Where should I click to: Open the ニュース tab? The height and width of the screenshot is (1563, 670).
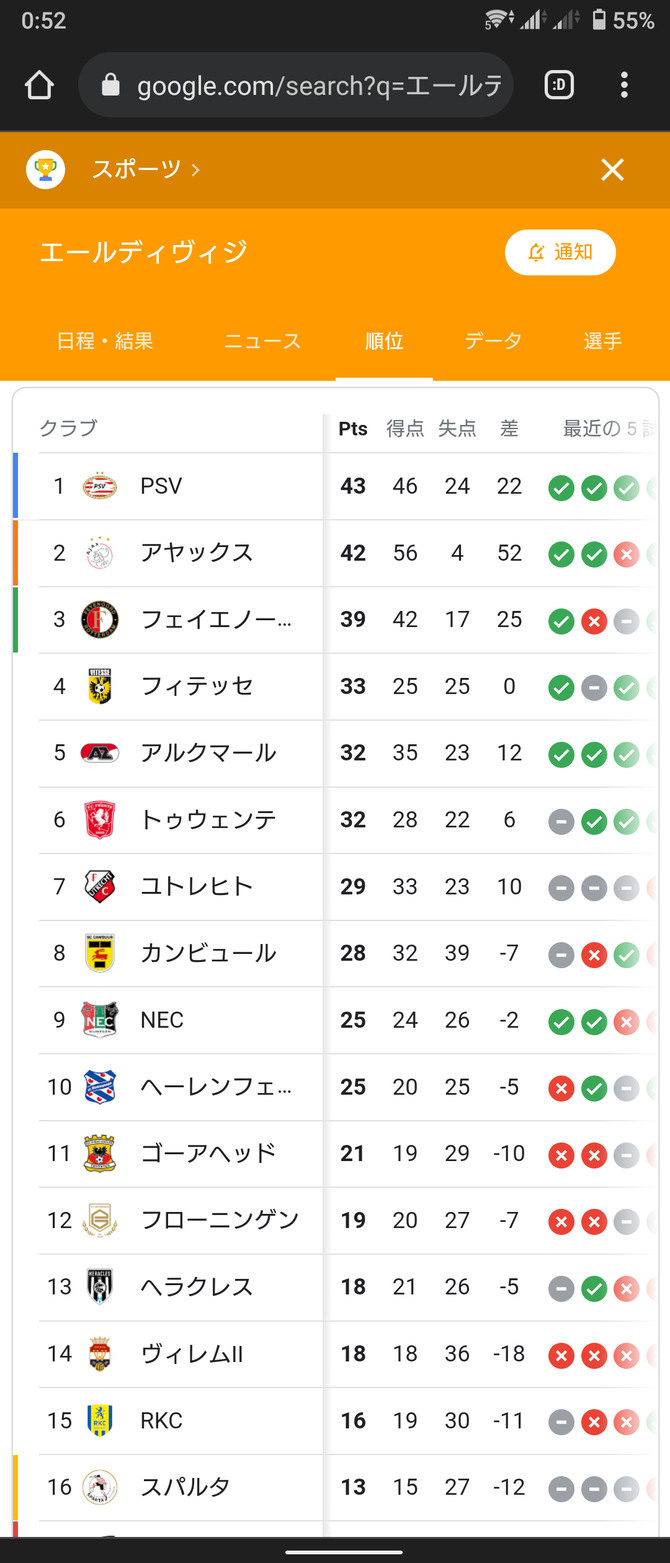262,341
